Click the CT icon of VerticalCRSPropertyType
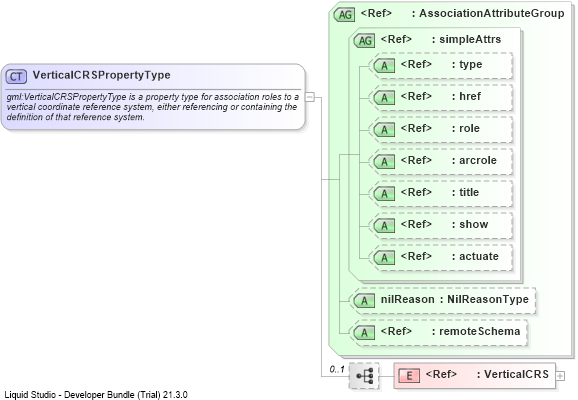 click(16, 76)
